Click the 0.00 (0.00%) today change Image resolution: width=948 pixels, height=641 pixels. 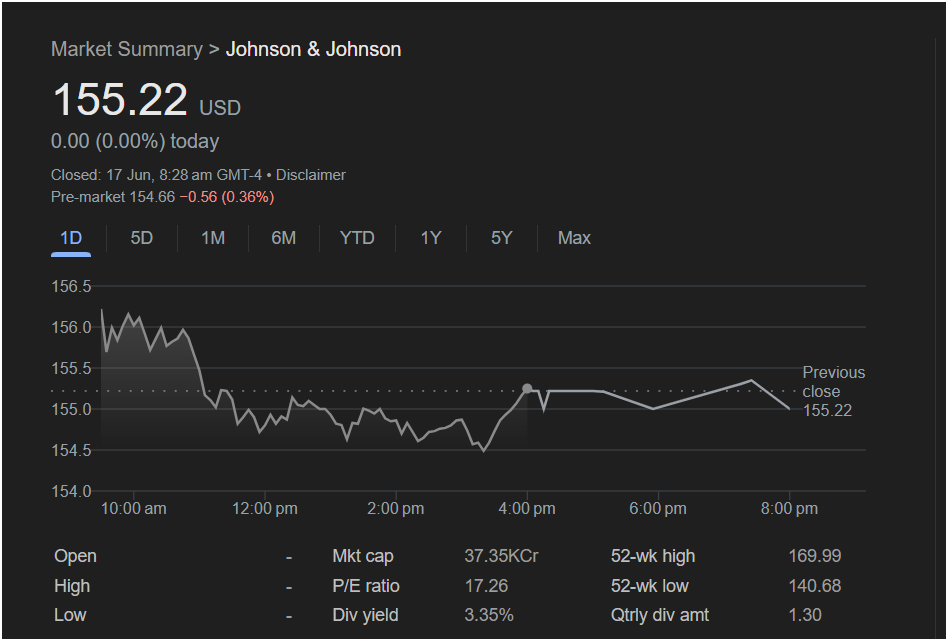135,141
